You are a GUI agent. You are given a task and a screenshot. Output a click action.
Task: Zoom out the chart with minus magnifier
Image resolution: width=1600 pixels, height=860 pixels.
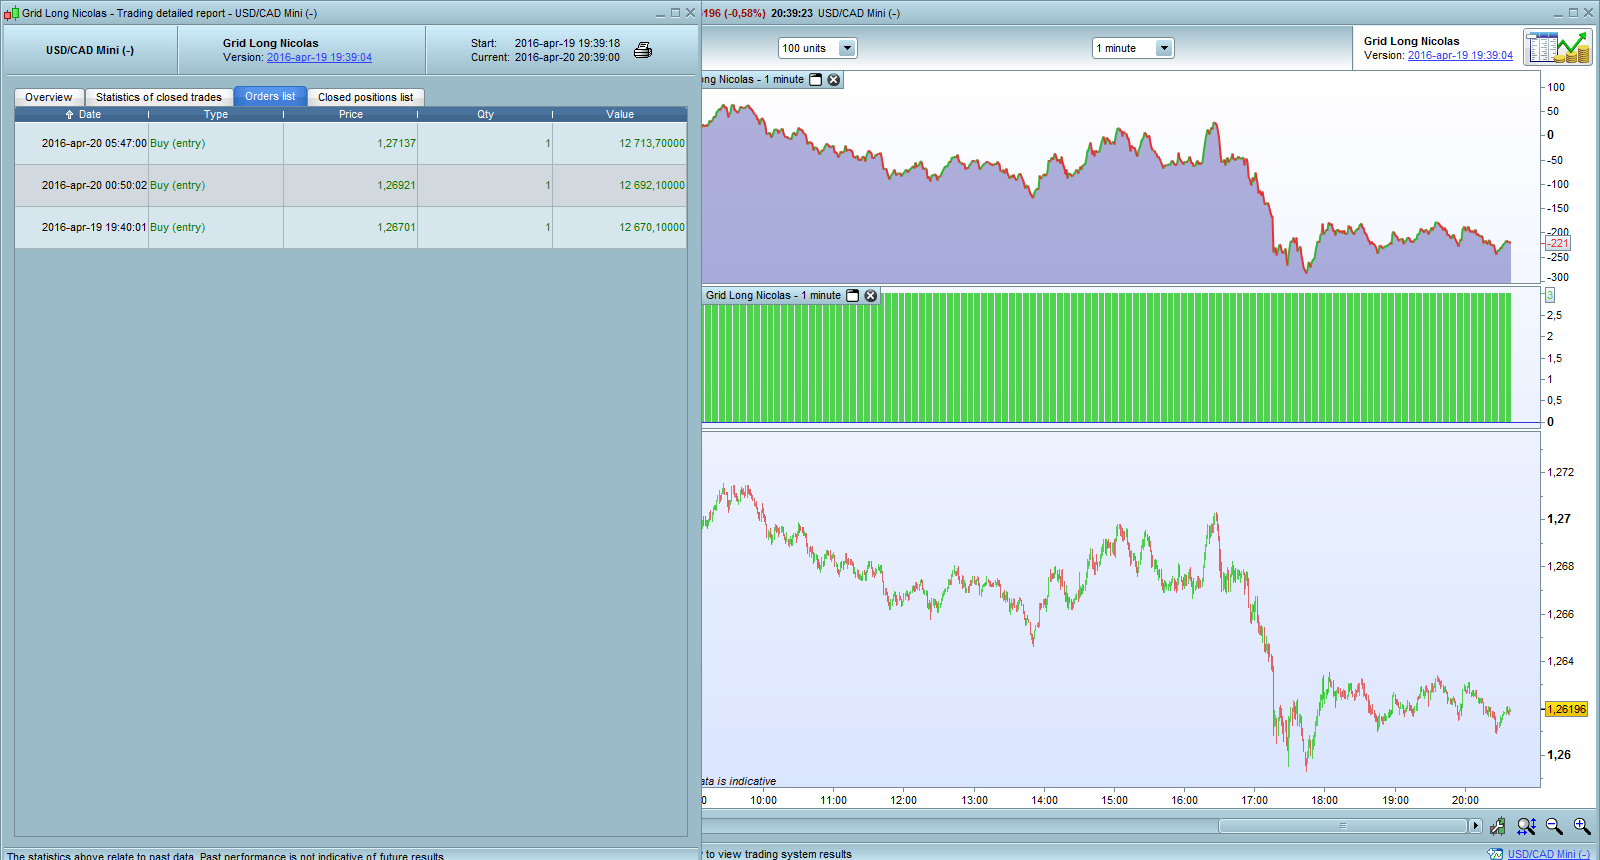1554,826
